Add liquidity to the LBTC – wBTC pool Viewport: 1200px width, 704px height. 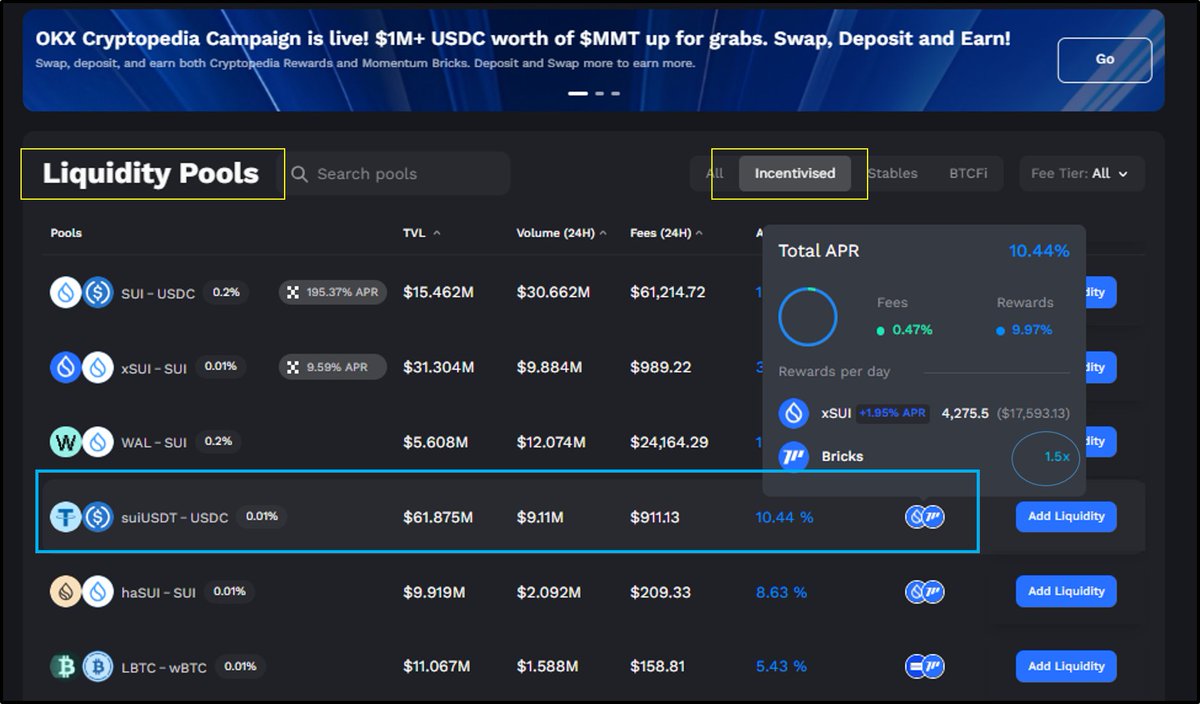1066,666
